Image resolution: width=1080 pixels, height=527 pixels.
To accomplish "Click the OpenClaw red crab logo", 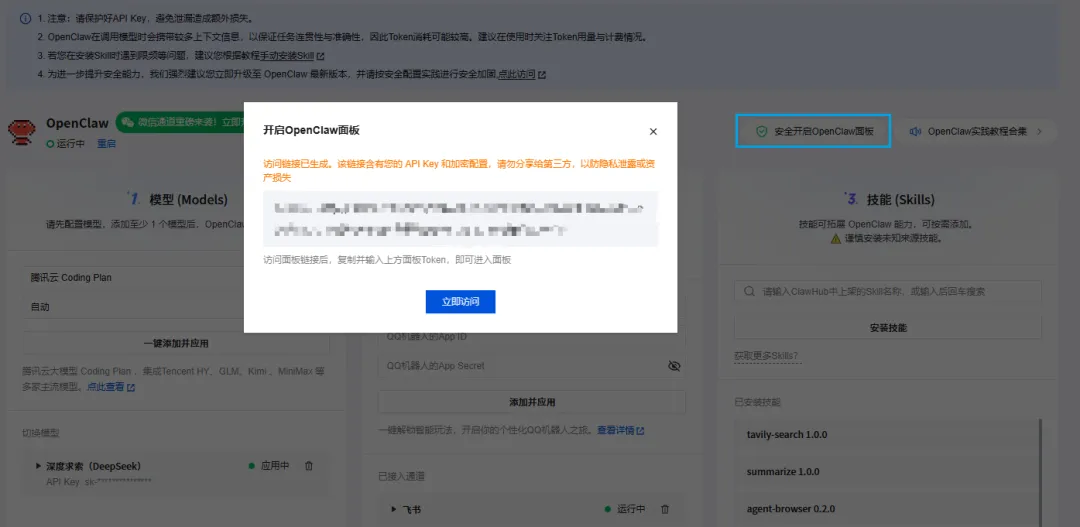I will 21,131.
